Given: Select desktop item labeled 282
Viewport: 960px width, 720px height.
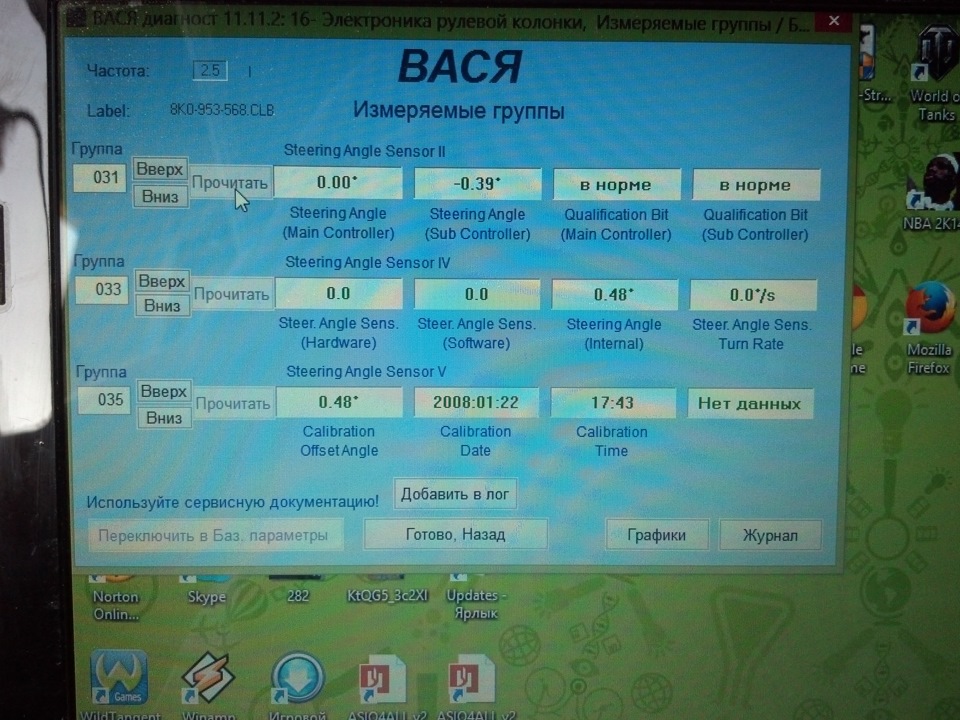Looking at the screenshot, I should [298, 596].
